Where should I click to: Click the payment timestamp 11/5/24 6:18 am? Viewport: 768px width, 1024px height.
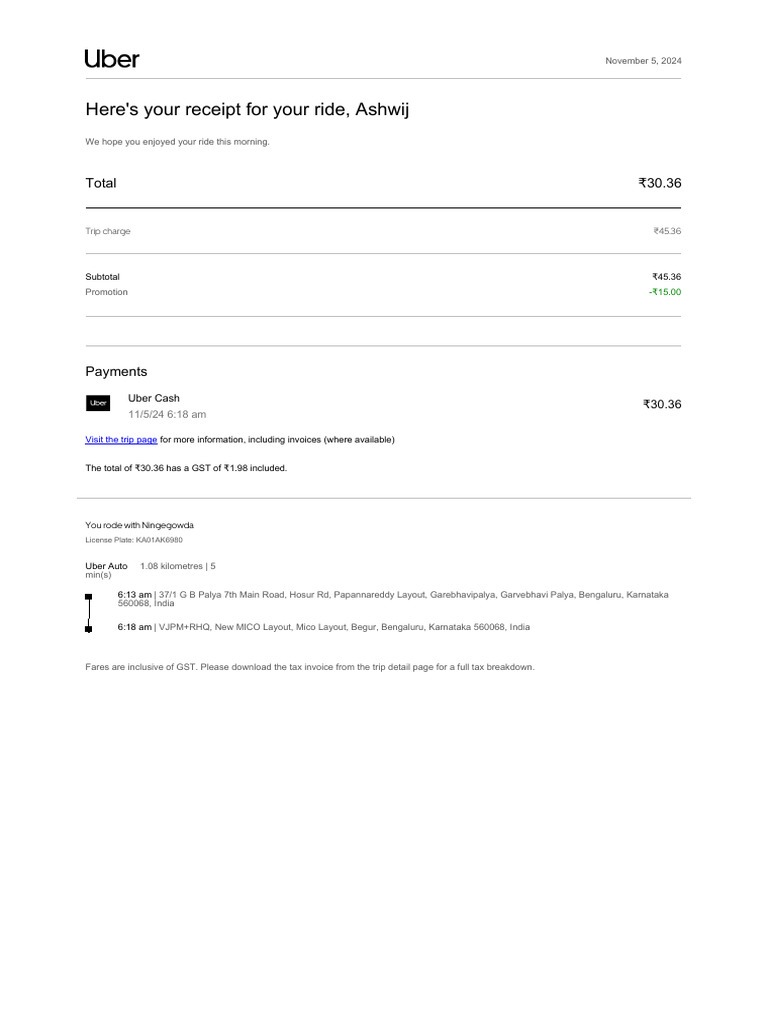(167, 414)
